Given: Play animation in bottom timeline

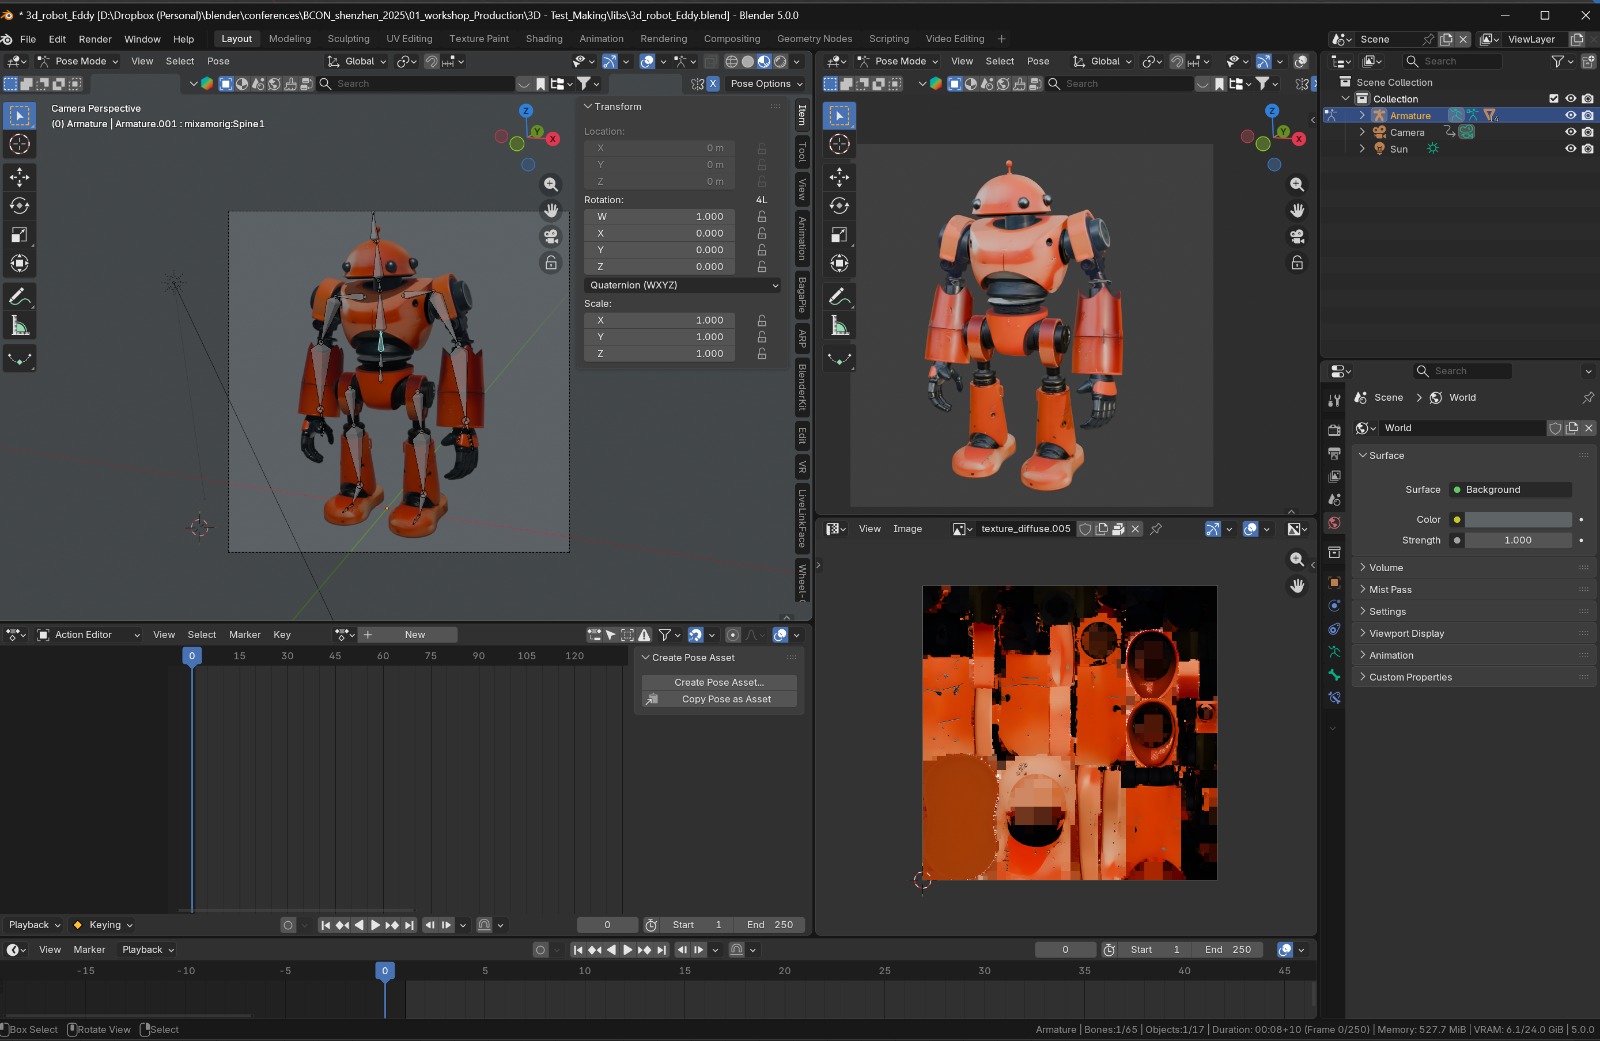Looking at the screenshot, I should 628,950.
